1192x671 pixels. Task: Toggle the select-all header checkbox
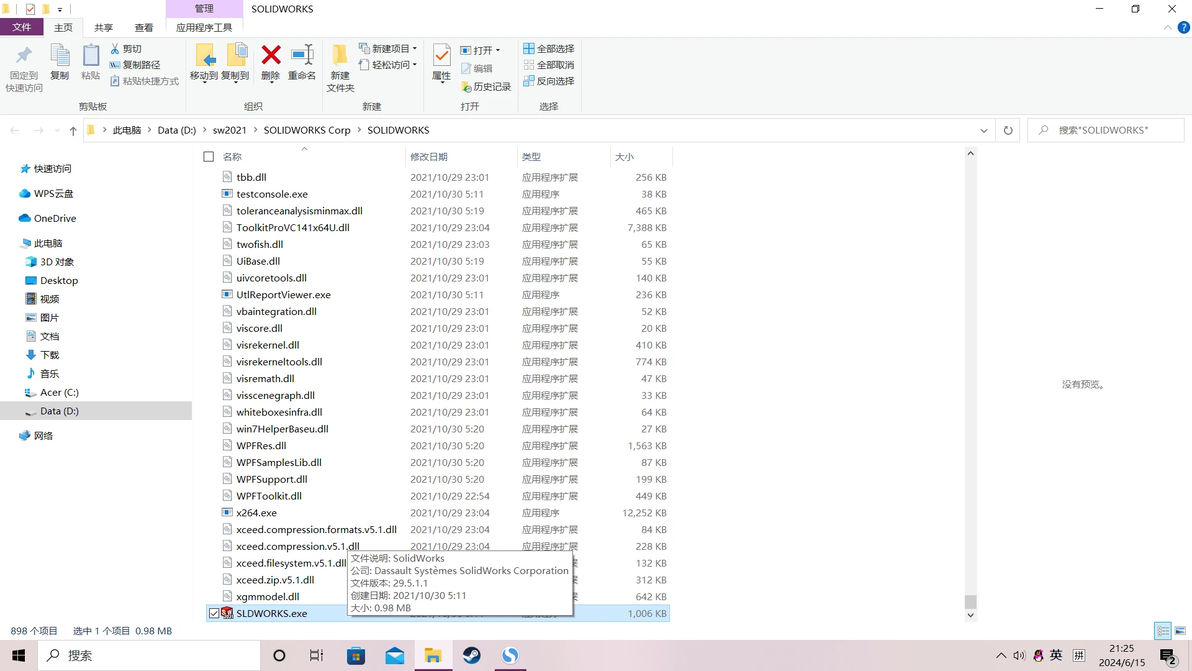208,157
